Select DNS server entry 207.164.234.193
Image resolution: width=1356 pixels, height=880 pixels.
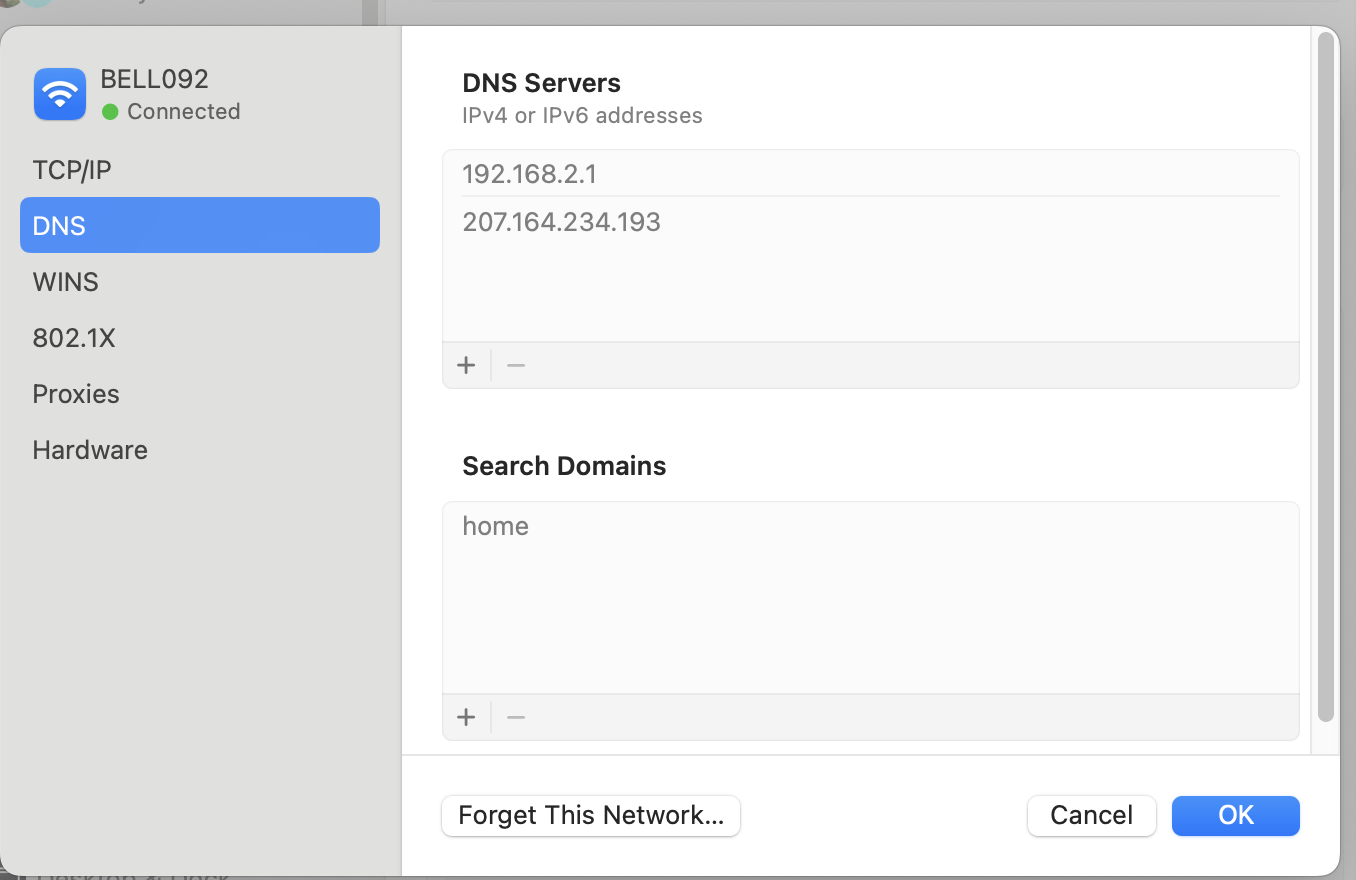pyautogui.click(x=871, y=221)
